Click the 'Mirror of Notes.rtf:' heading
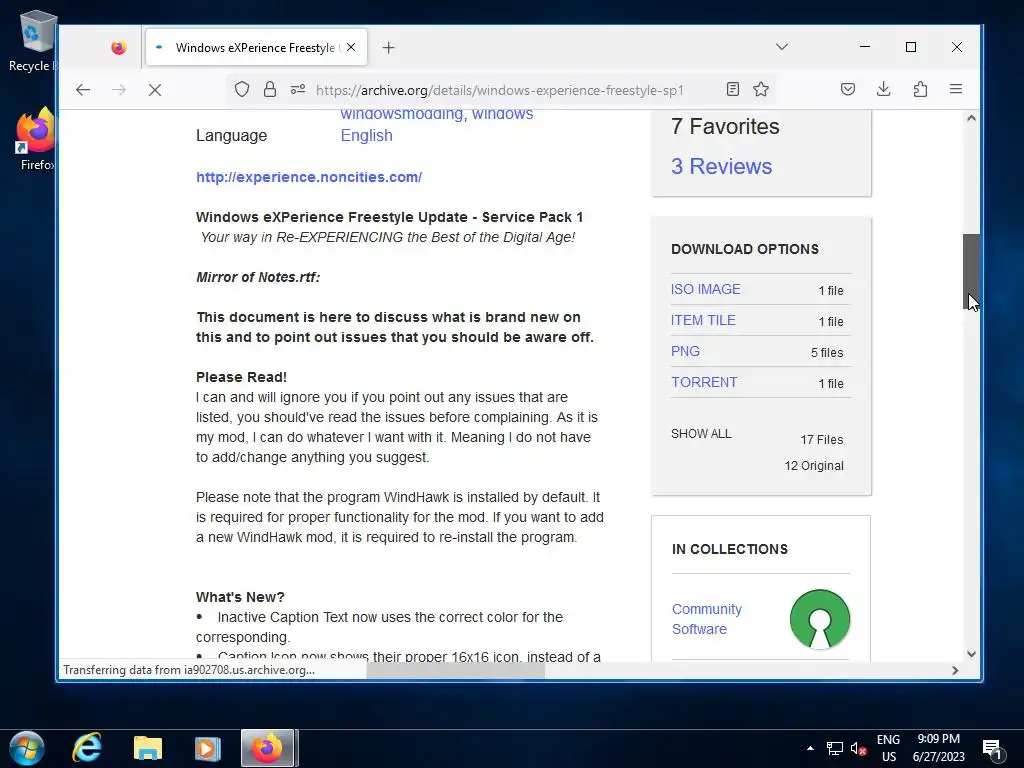Image resolution: width=1024 pixels, height=768 pixels. 258,277
